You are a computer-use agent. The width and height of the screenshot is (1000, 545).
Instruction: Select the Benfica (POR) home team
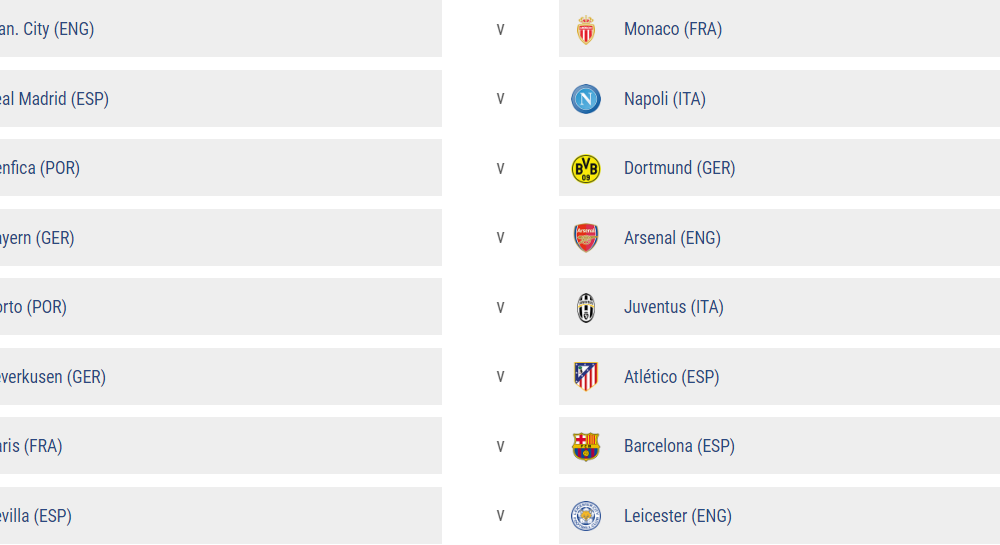[39, 168]
